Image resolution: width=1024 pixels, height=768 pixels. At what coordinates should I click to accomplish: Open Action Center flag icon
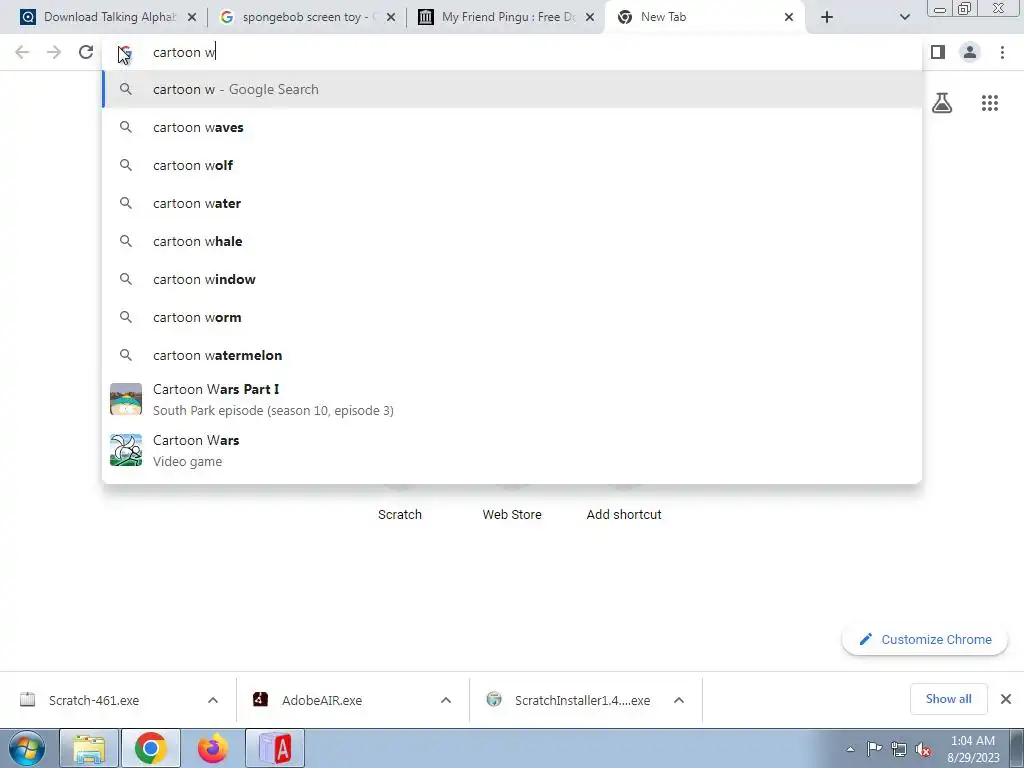(874, 749)
